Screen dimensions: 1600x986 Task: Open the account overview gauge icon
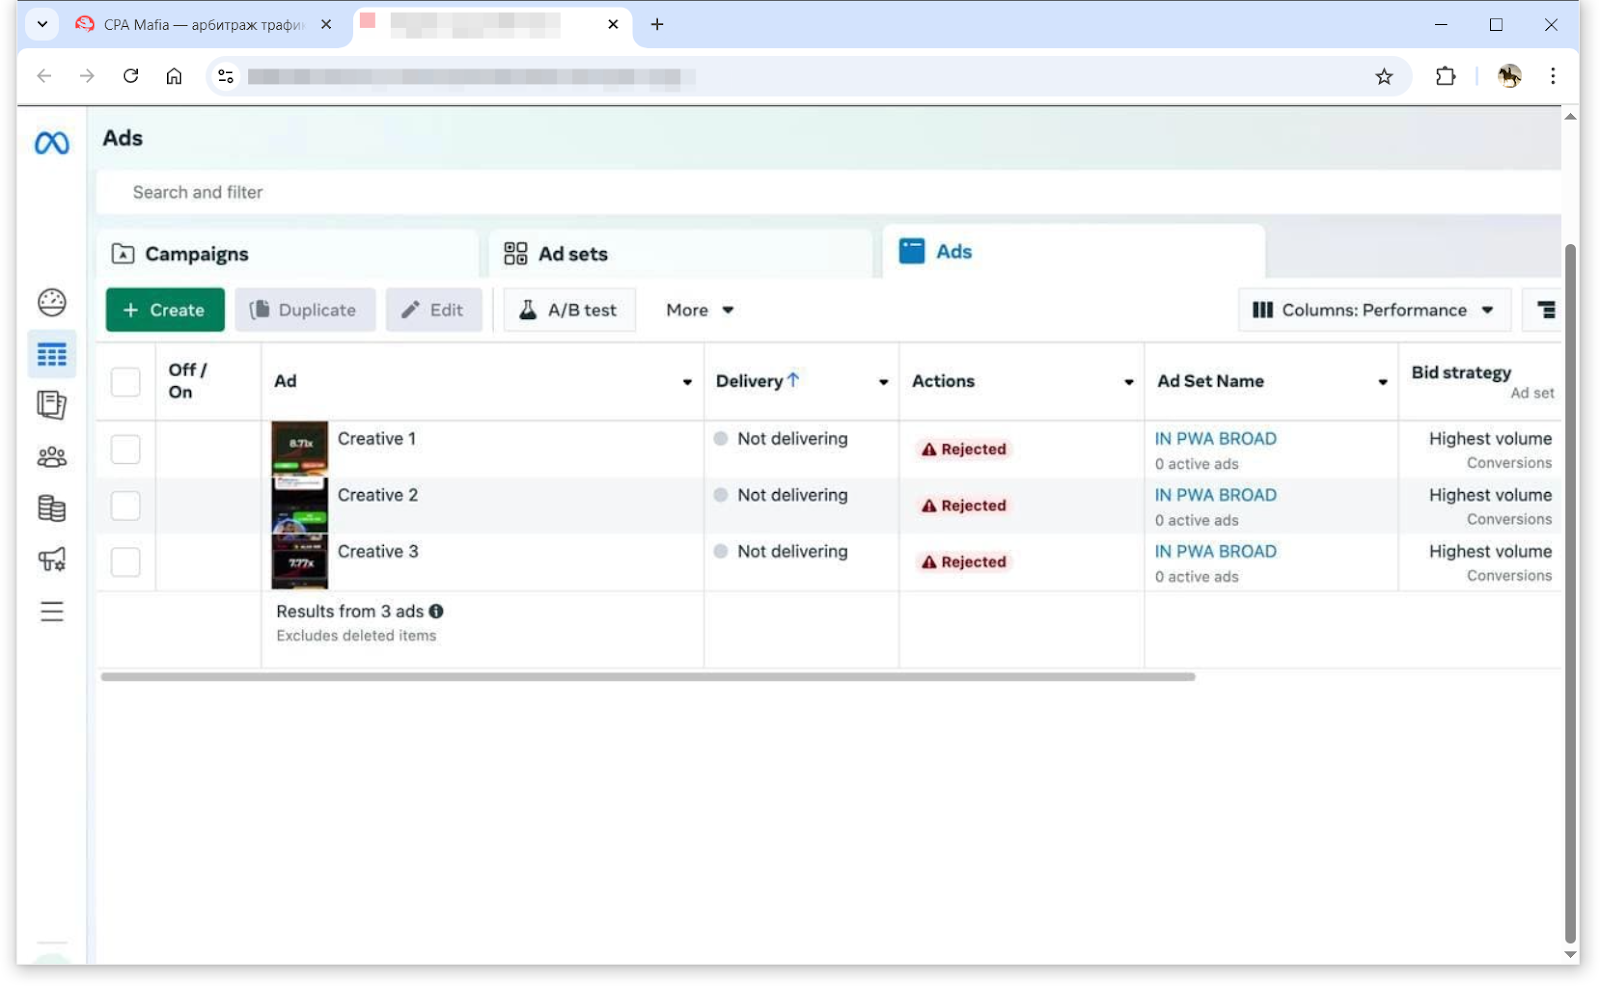[52, 302]
